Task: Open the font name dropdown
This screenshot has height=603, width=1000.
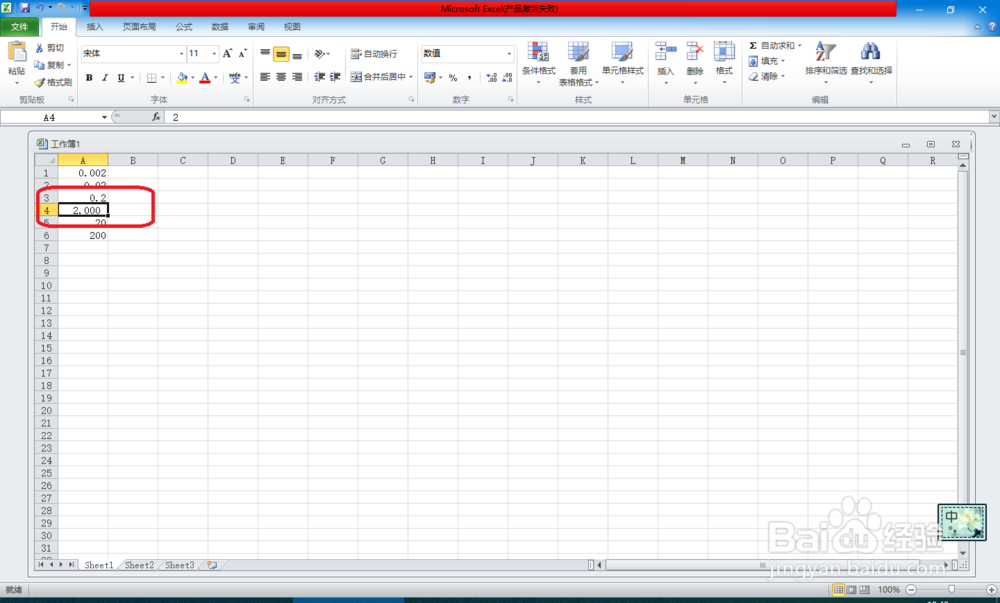Action: (181, 54)
